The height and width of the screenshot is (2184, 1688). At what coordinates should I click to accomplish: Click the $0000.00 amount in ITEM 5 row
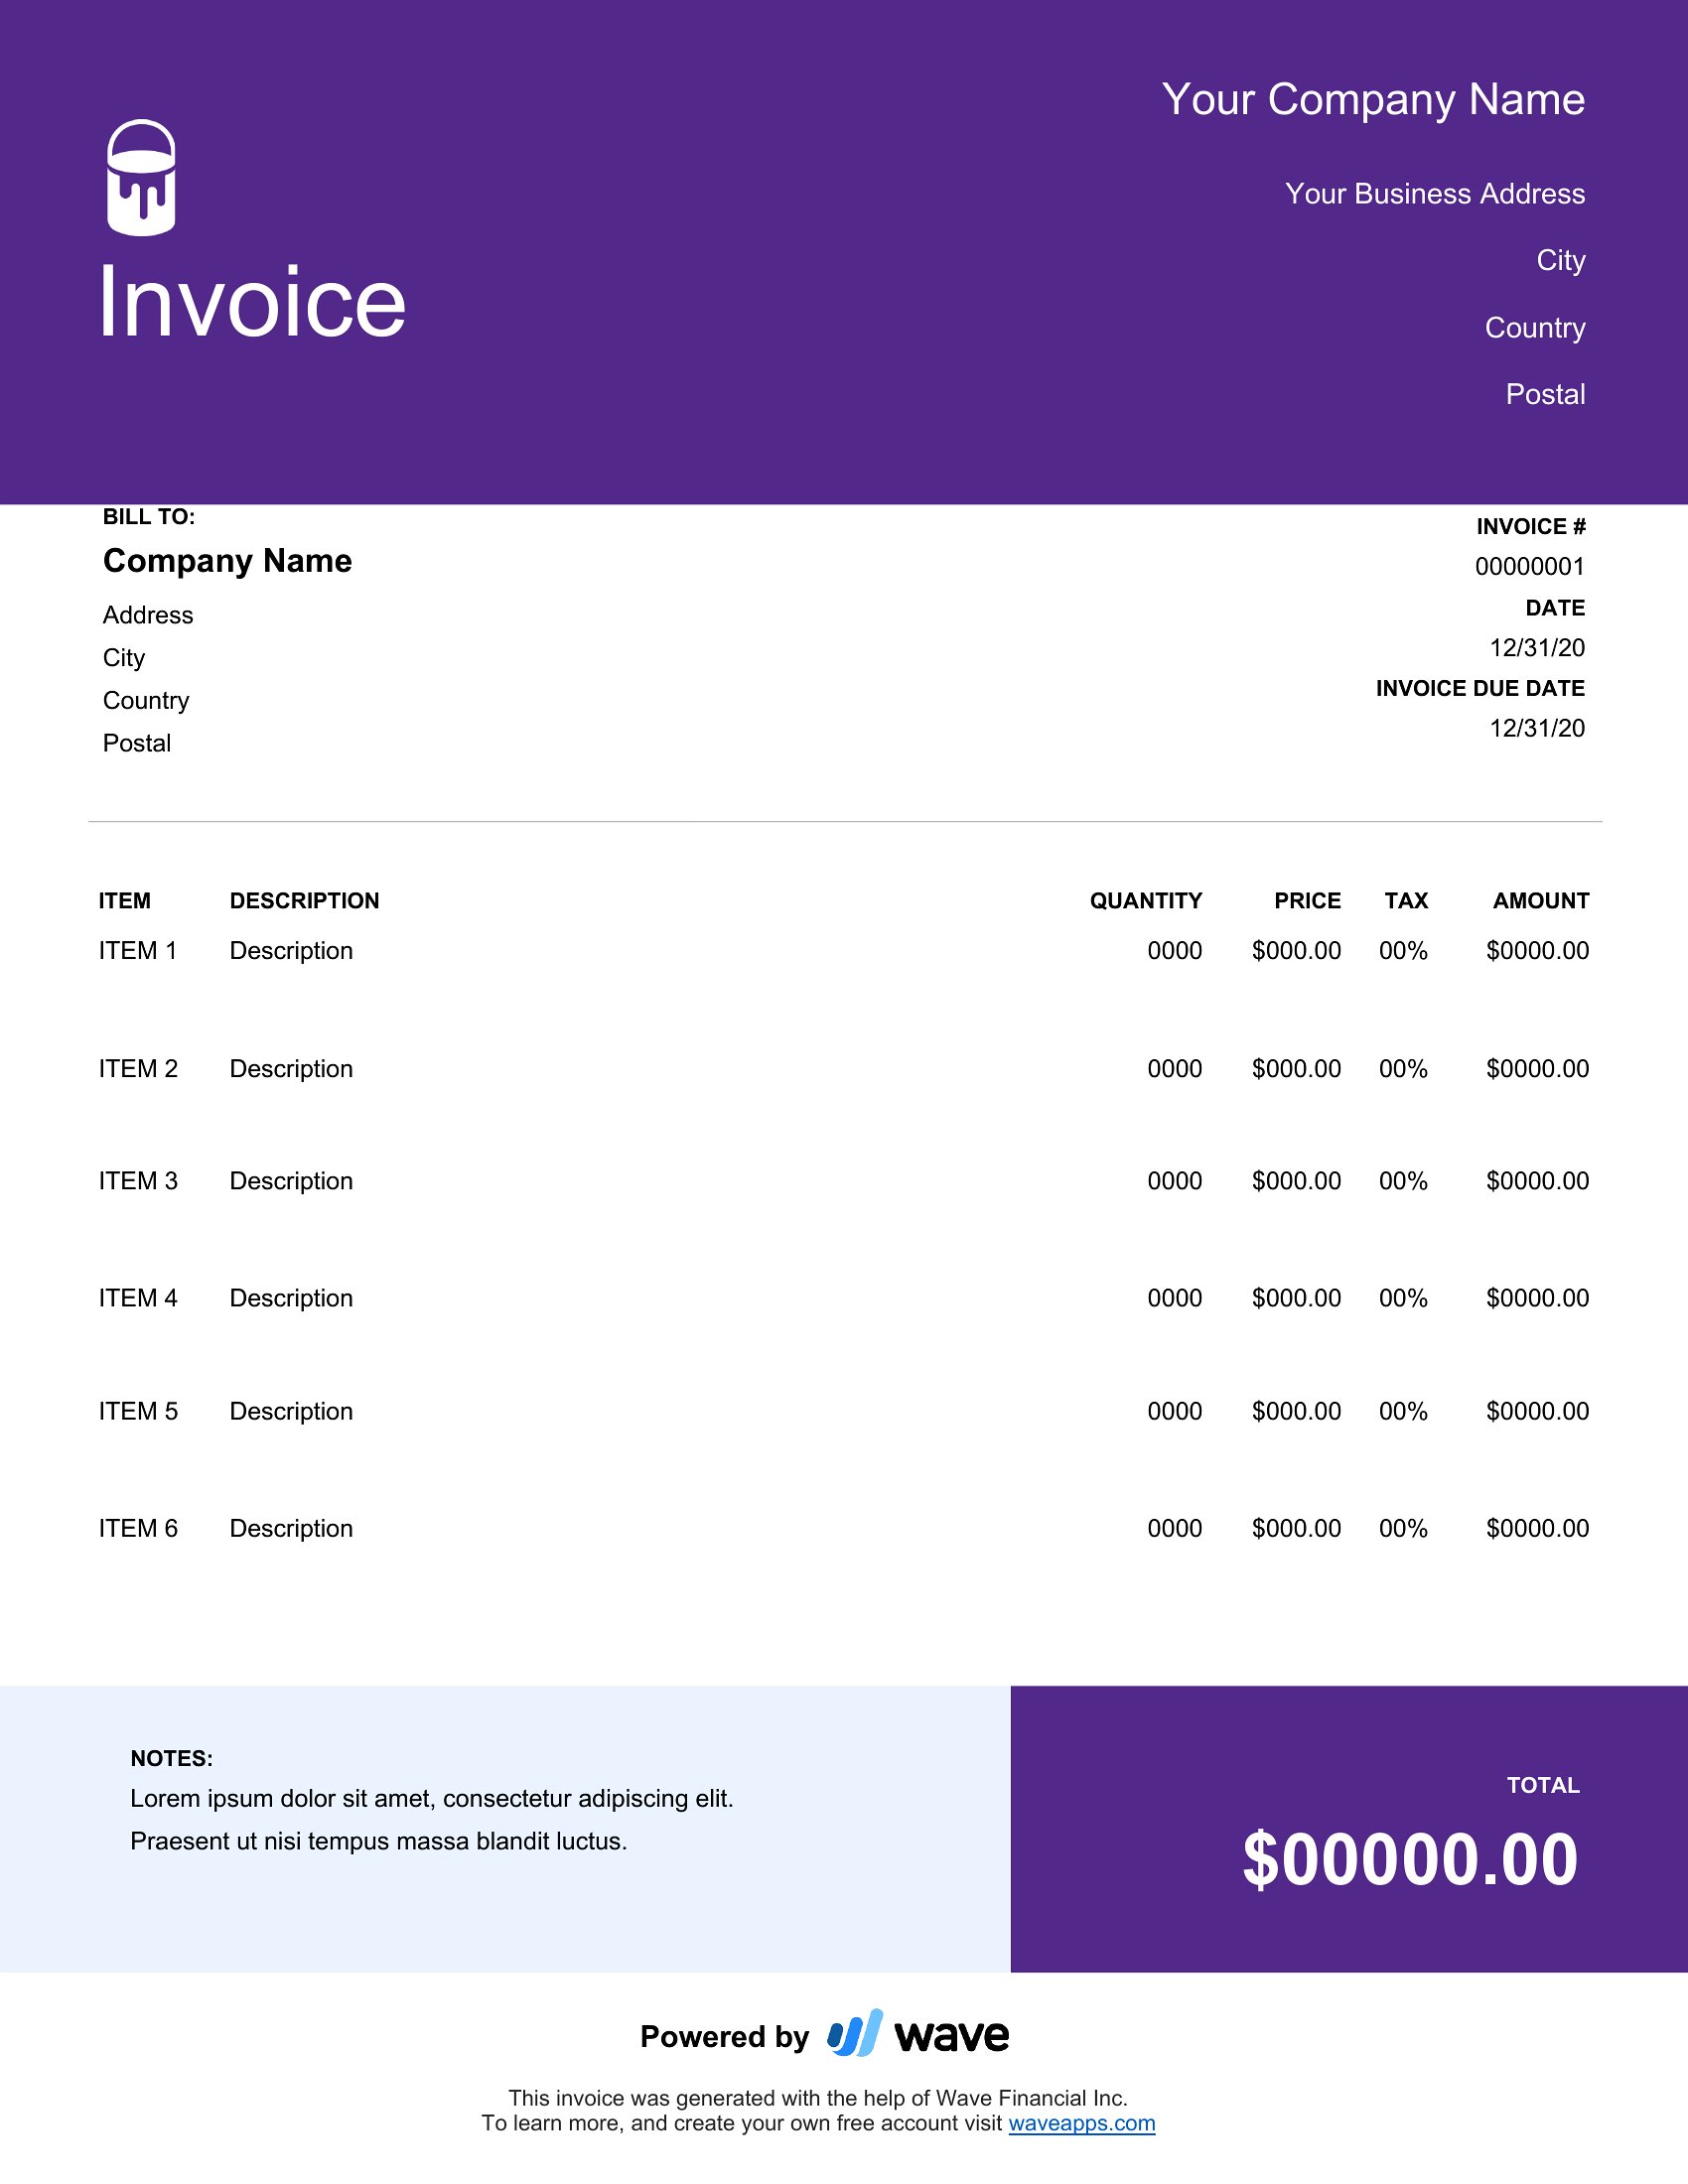pos(1537,1411)
